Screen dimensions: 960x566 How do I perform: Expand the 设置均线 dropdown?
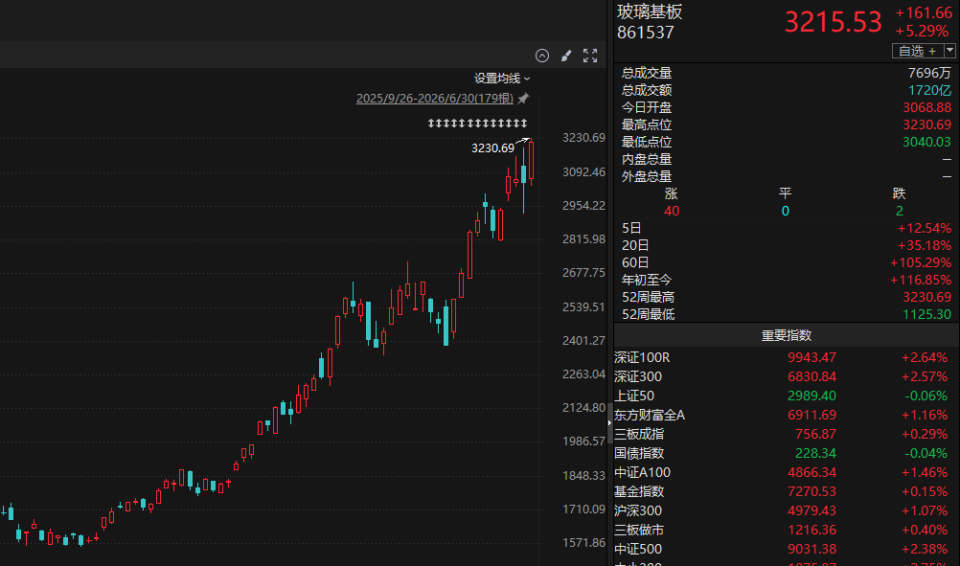pyautogui.click(x=502, y=78)
